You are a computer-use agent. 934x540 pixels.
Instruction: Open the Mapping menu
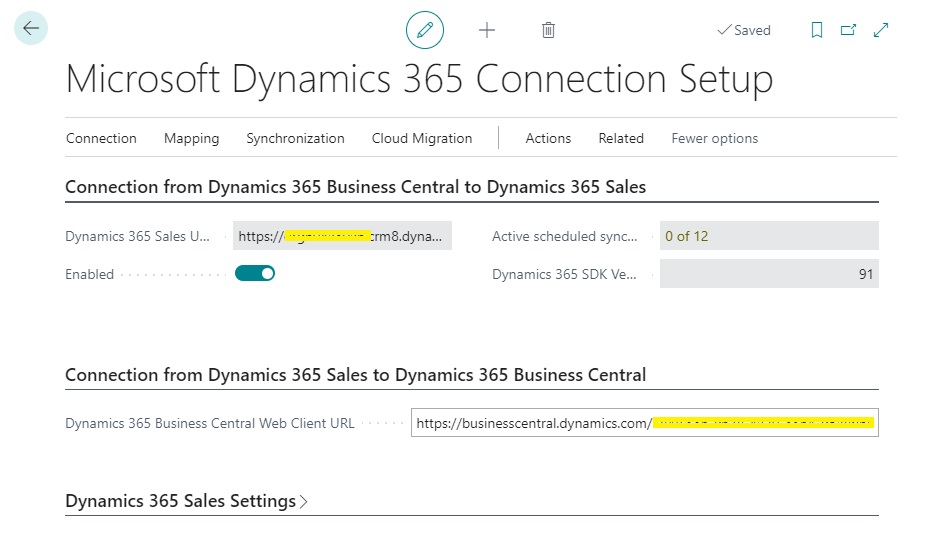tap(191, 138)
